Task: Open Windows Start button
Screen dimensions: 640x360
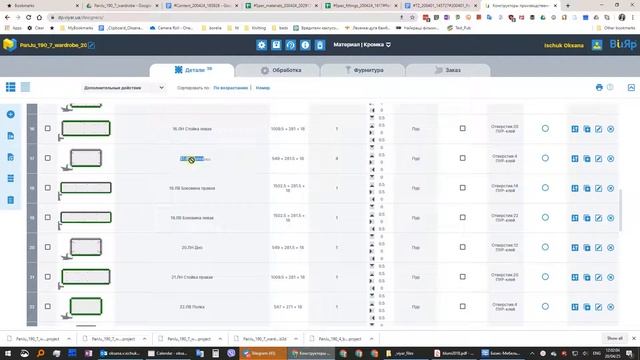Action: pos(8,353)
